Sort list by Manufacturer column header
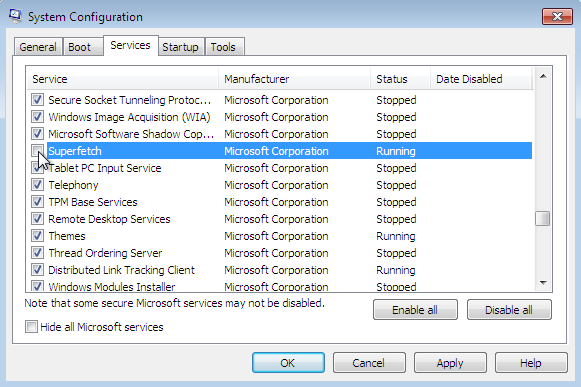 (295, 79)
